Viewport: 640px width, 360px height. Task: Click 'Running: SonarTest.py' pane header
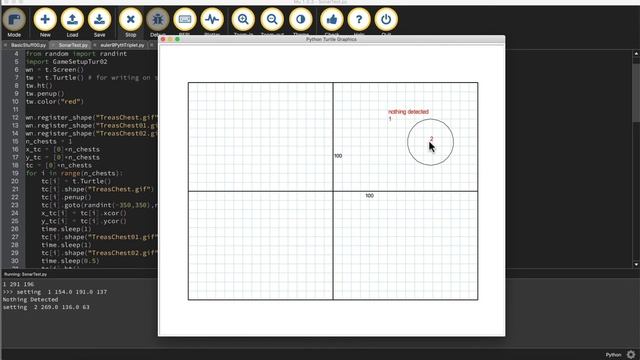pos(25,274)
